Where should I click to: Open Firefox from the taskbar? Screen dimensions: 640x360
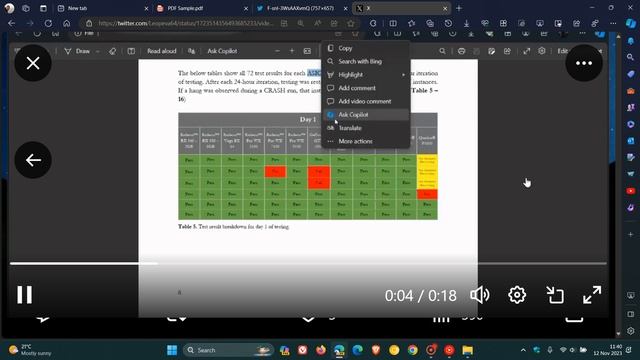click(321, 350)
